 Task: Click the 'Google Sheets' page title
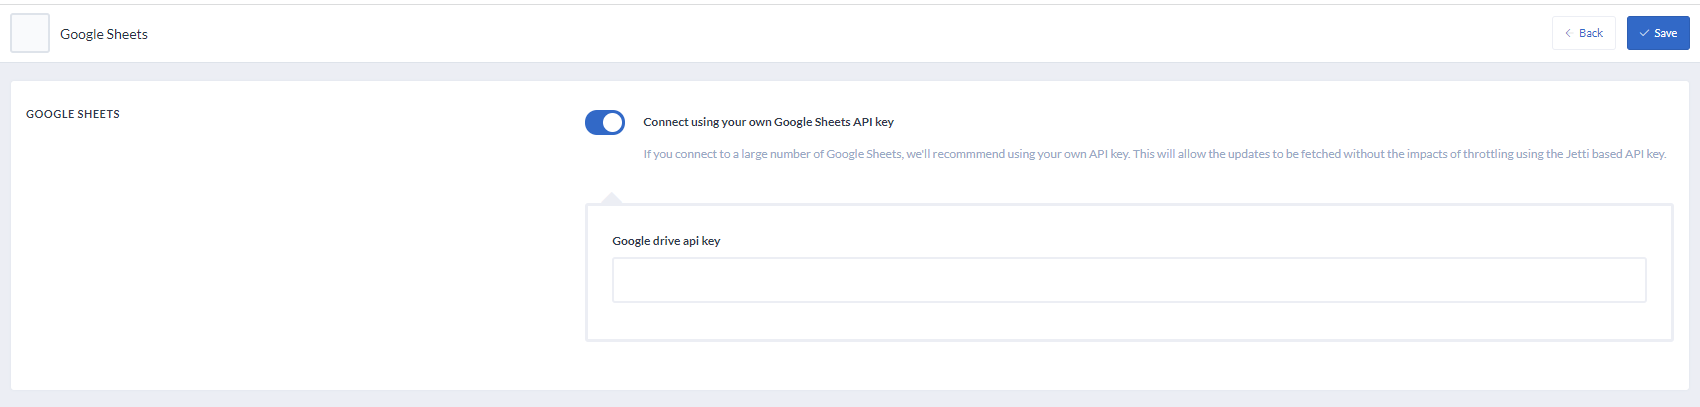pos(104,34)
